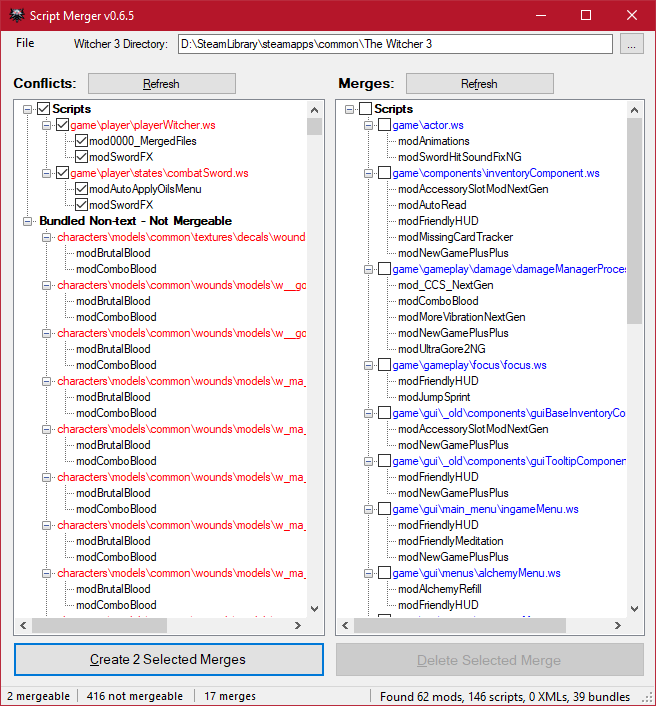Click the Conflicts panel horizontal scrollbar thumb

coord(100,625)
